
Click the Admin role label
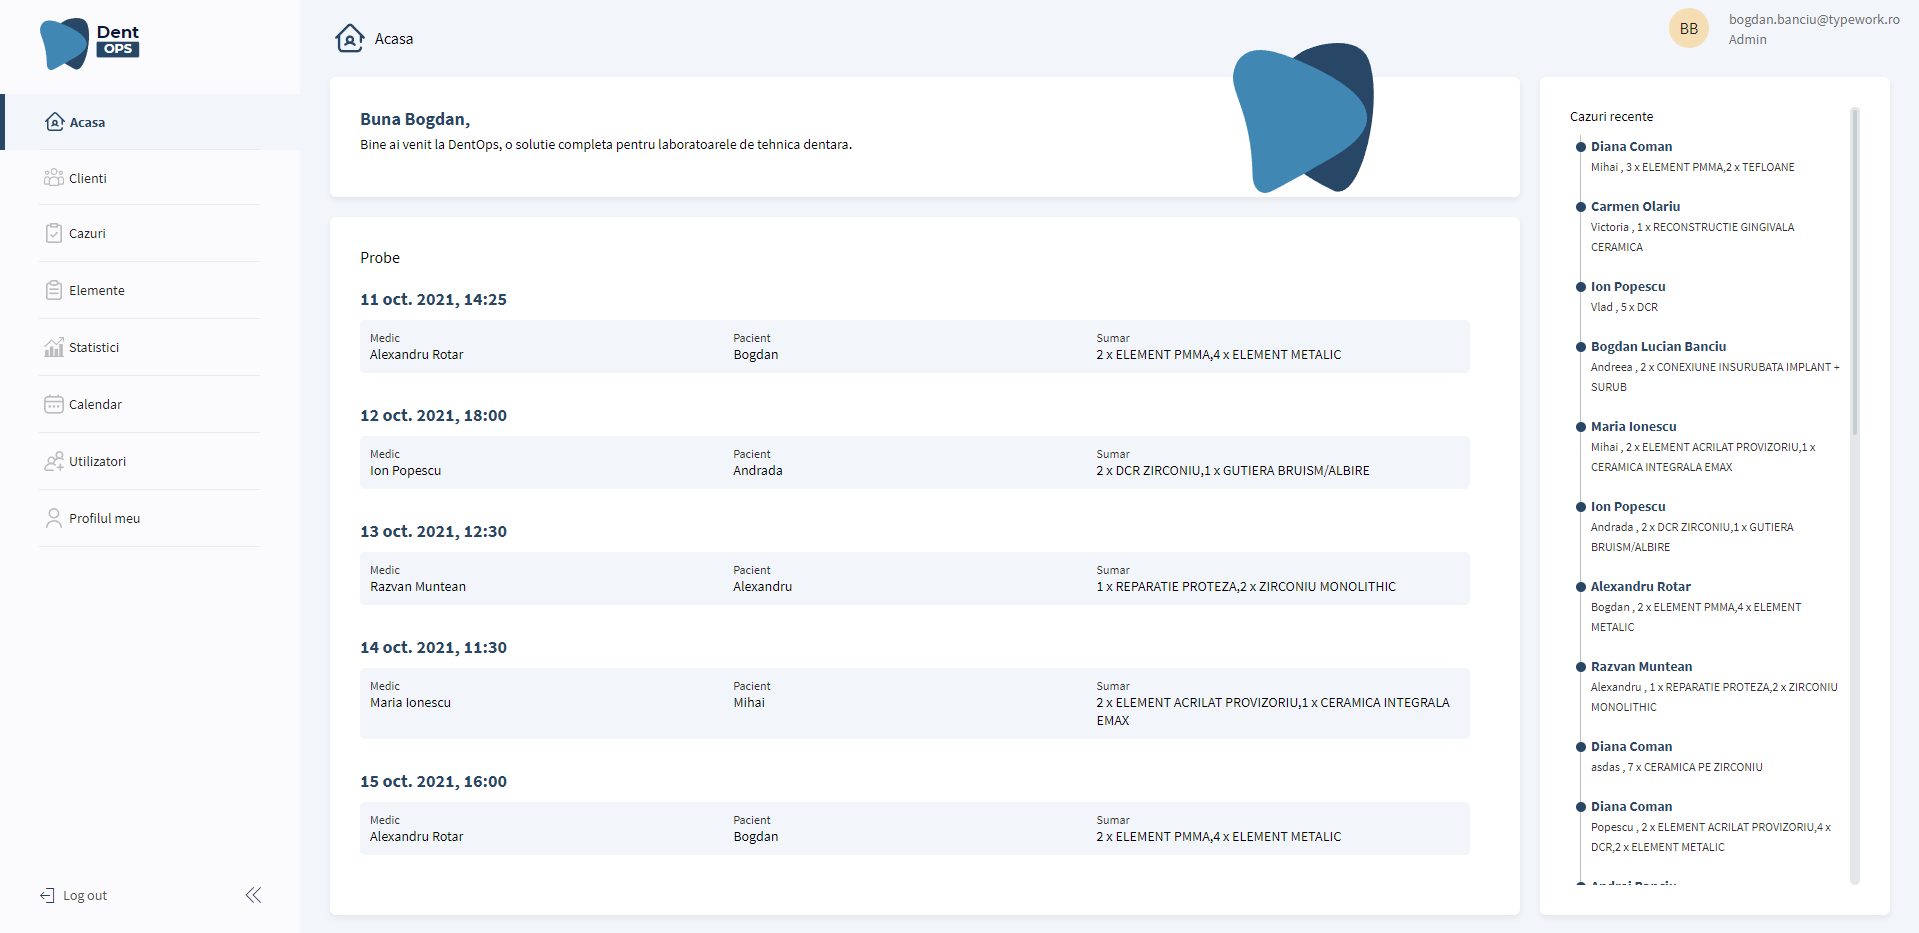(x=1747, y=40)
